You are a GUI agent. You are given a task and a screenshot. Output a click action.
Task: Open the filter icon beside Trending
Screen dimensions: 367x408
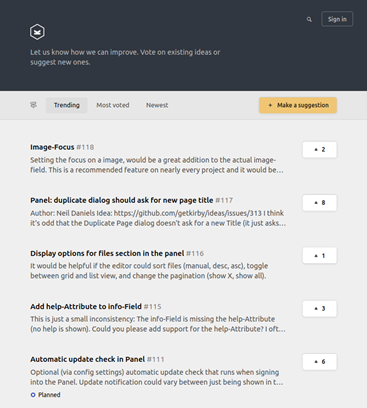coord(33,105)
